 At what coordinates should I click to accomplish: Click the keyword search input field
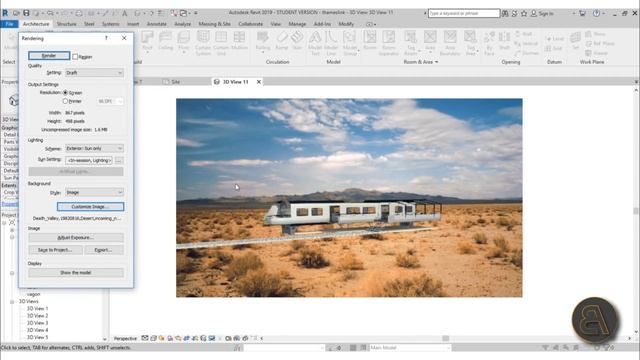coord(464,13)
